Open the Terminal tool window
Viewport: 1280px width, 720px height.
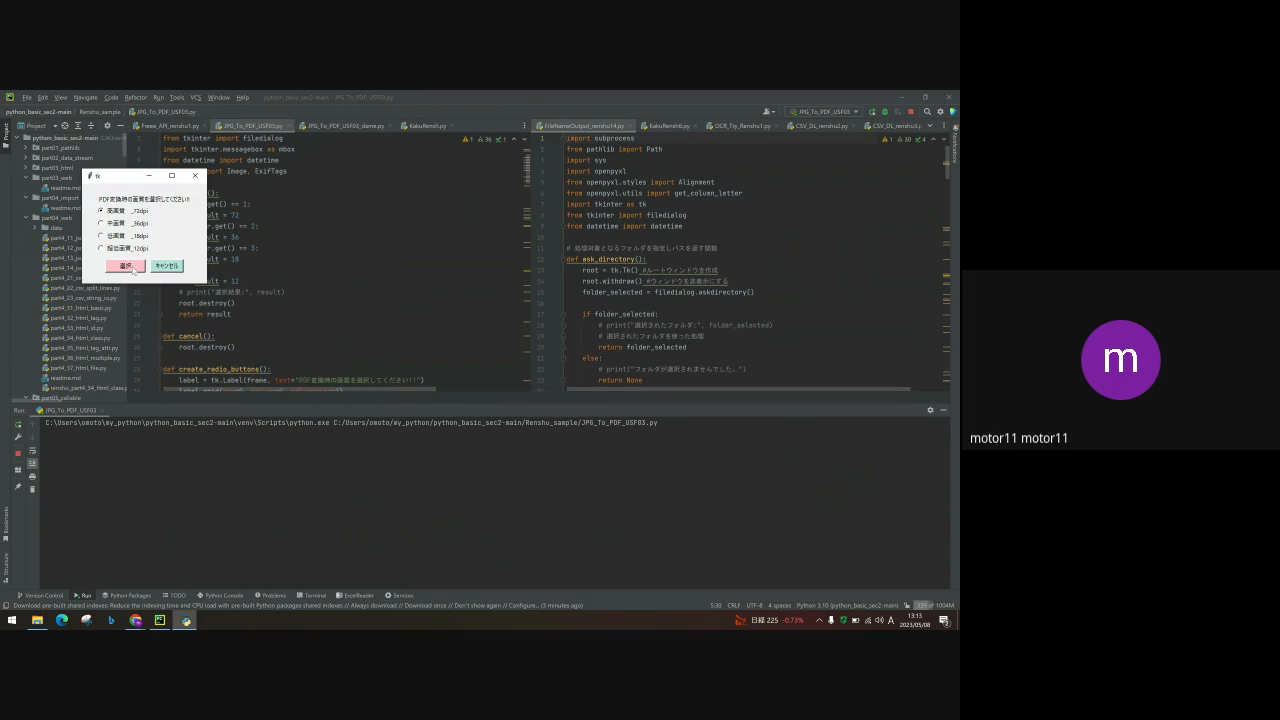pos(311,595)
